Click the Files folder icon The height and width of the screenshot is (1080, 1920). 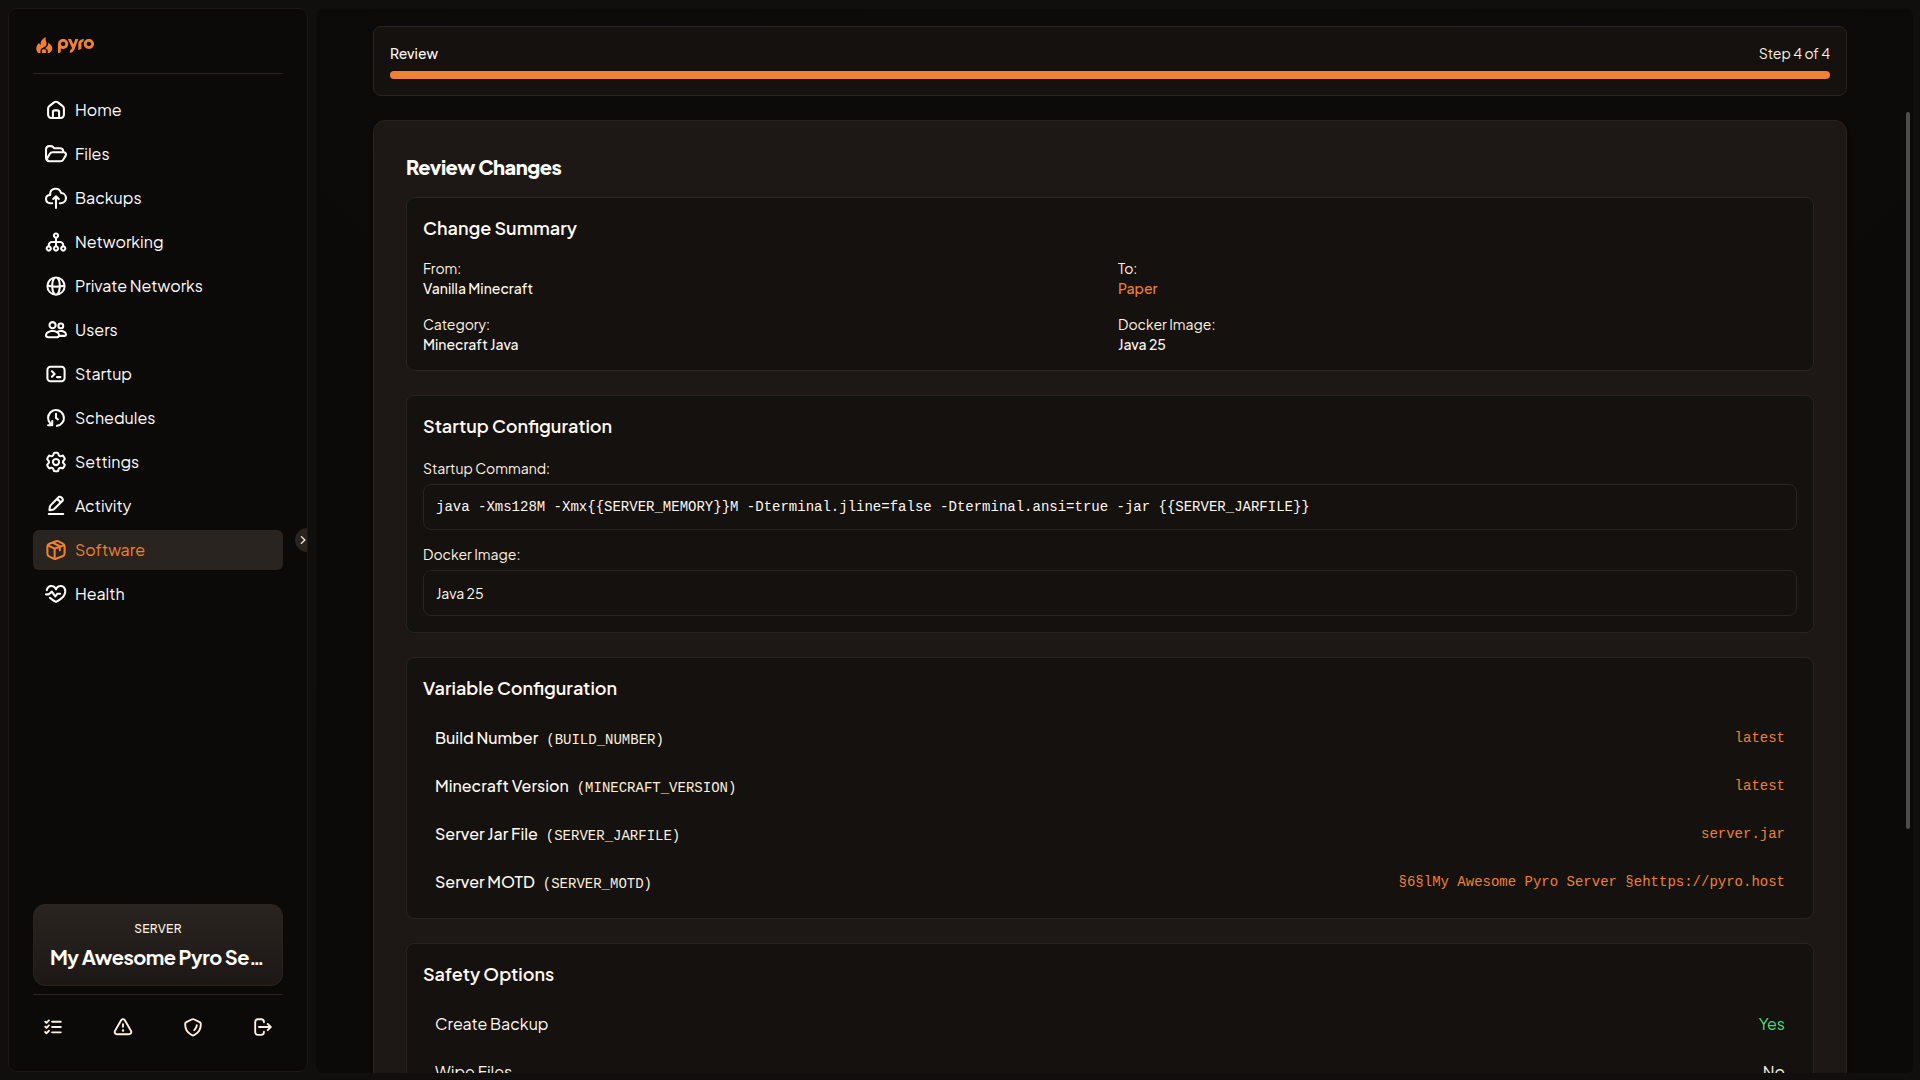pyautogui.click(x=56, y=154)
